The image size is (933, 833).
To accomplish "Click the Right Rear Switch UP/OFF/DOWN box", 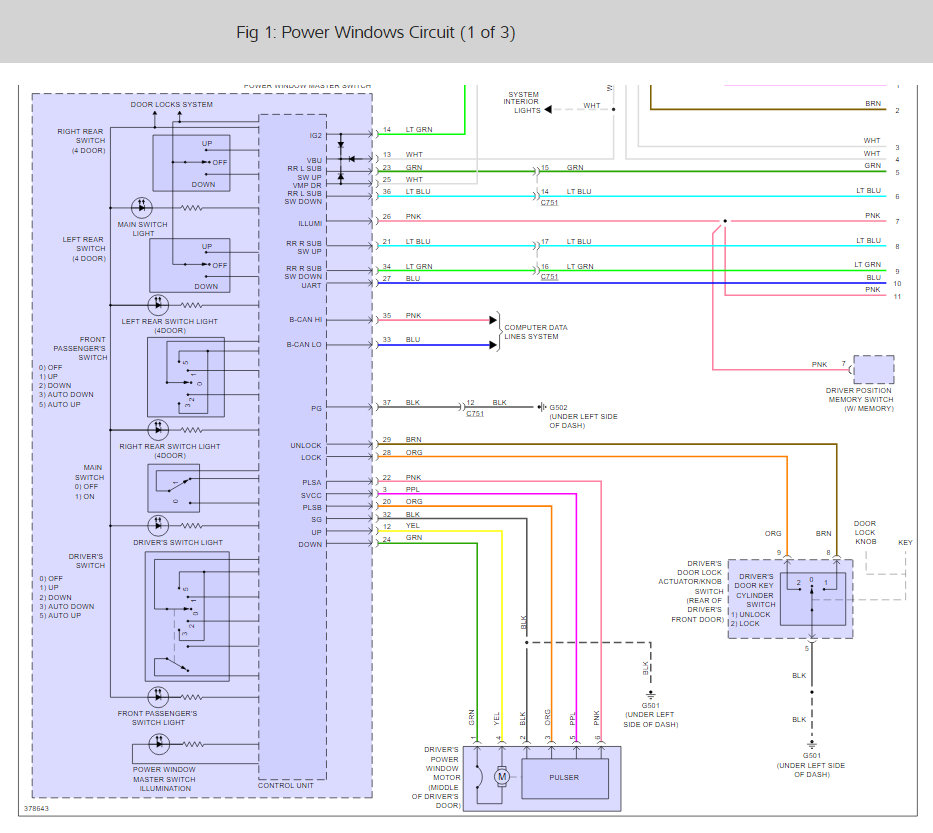I will 191,163.
